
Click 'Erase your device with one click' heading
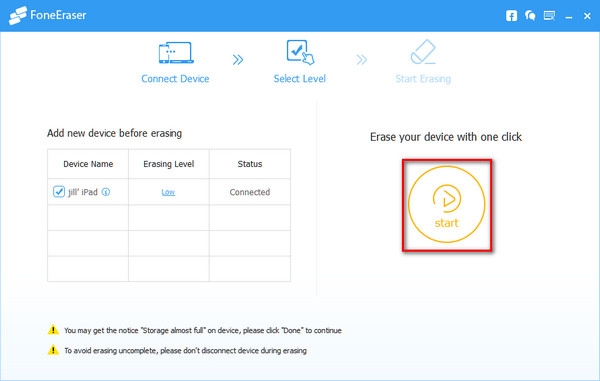point(446,137)
